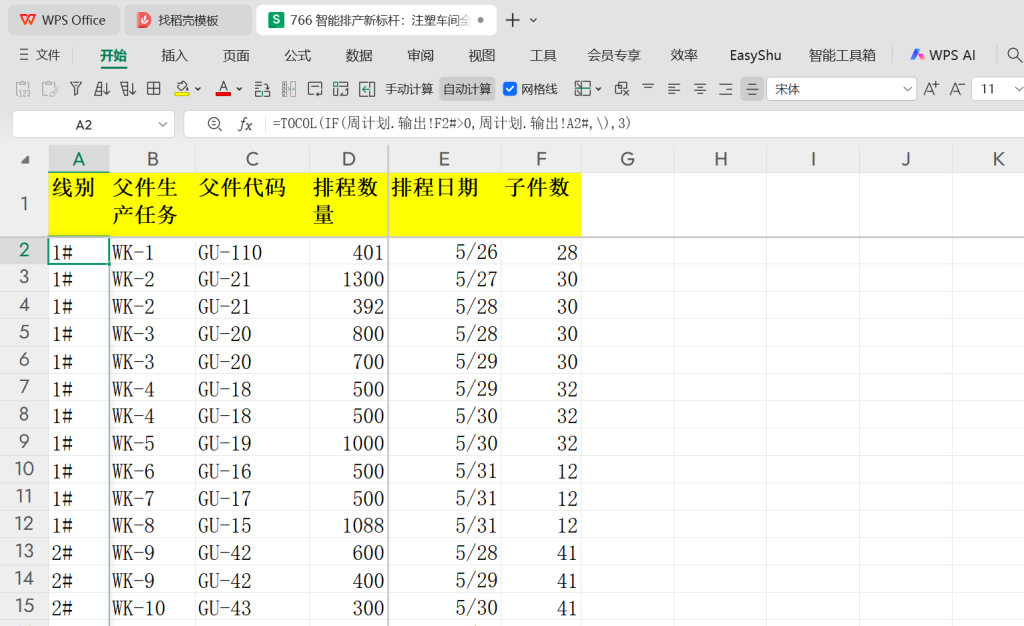Viewport: 1024px width, 626px height.
Task: Open the 宋体 font name dropdown
Action: click(x=907, y=89)
